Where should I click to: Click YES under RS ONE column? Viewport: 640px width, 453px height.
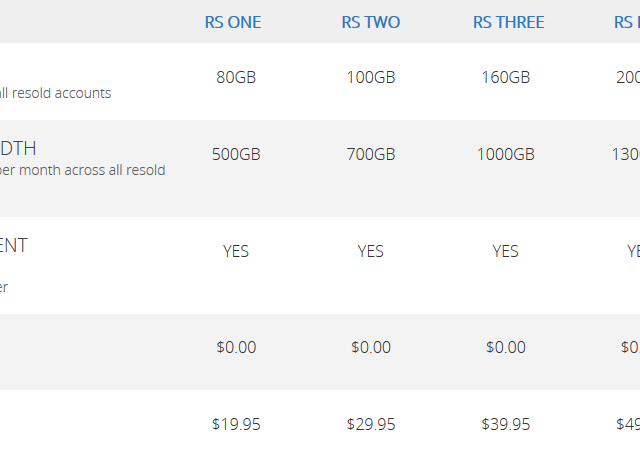pyautogui.click(x=236, y=251)
